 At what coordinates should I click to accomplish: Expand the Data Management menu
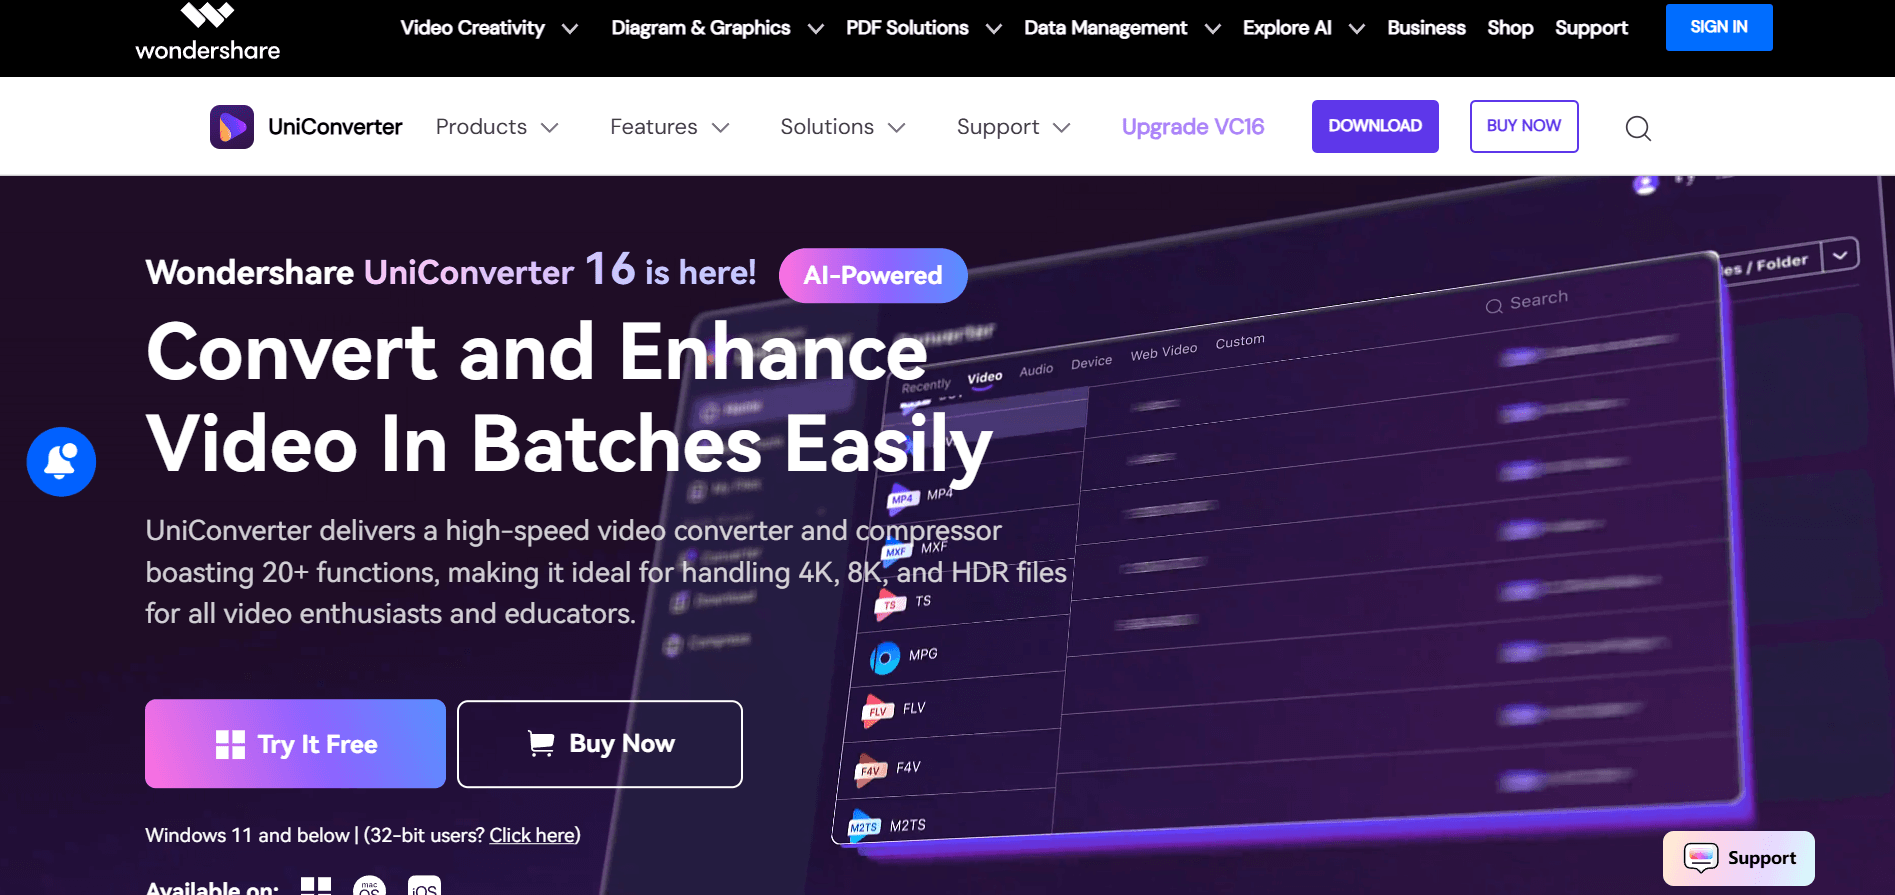pyautogui.click(x=1122, y=28)
